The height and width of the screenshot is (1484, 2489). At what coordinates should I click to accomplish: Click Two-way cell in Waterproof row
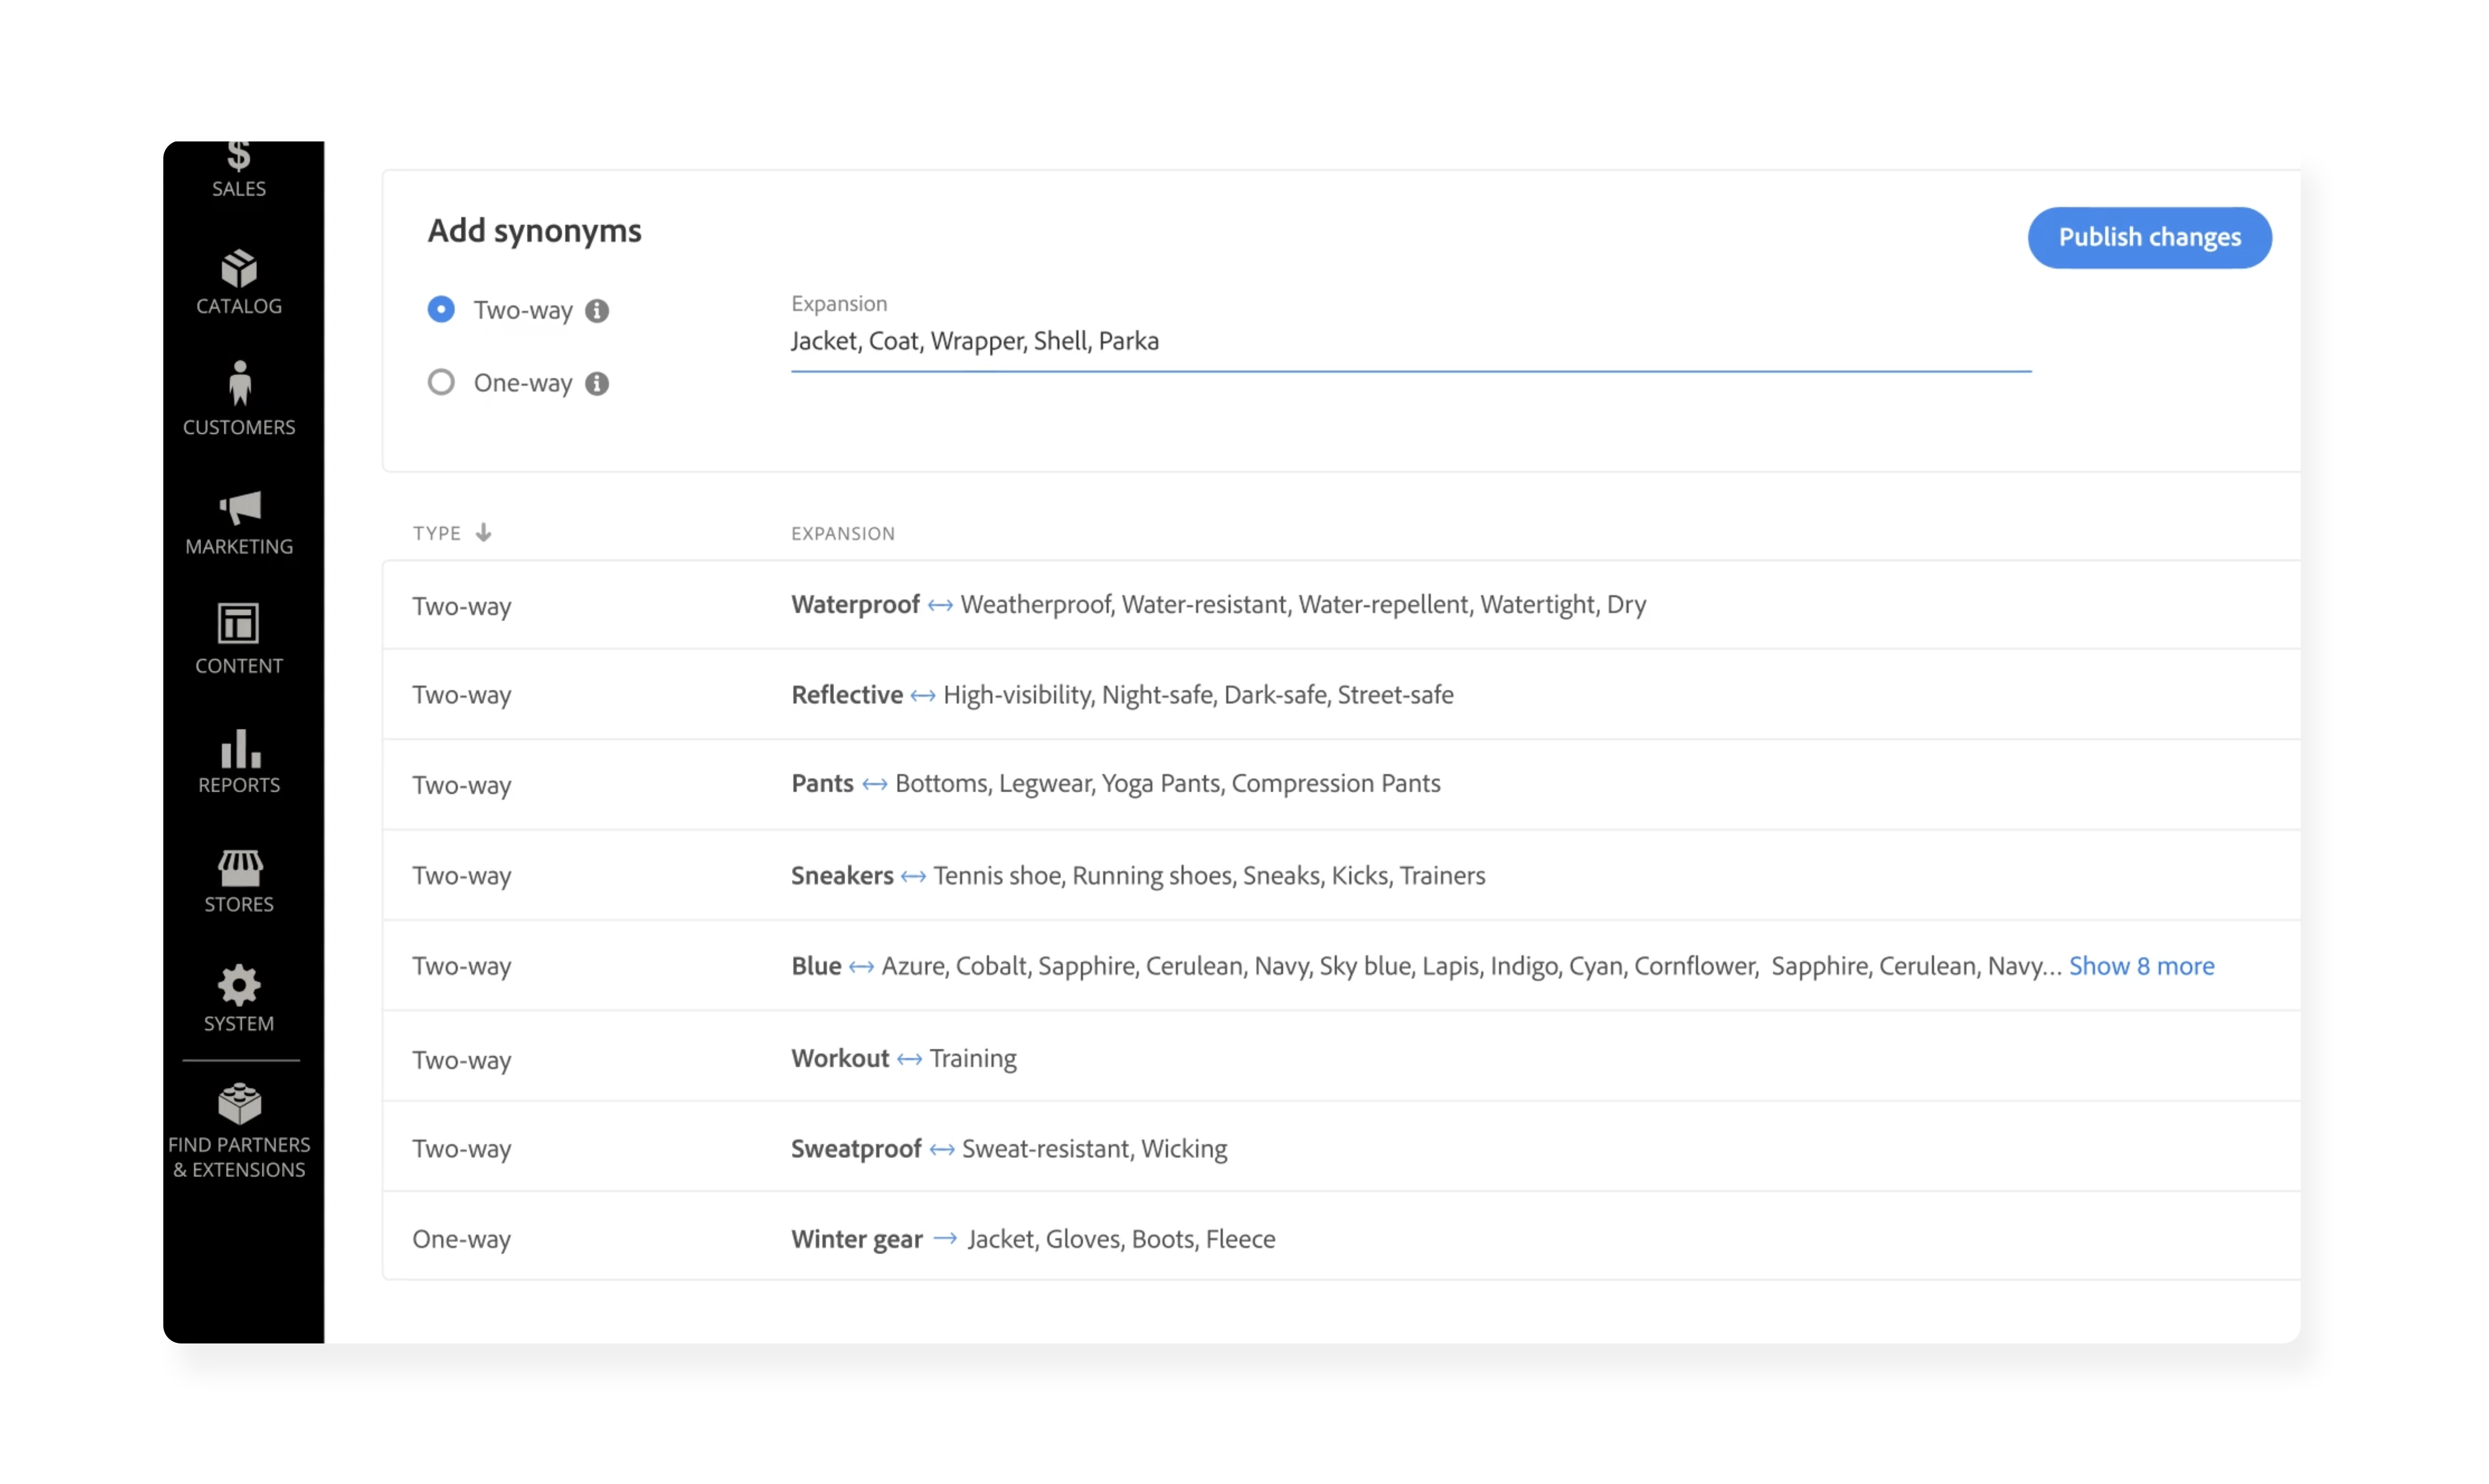click(462, 607)
